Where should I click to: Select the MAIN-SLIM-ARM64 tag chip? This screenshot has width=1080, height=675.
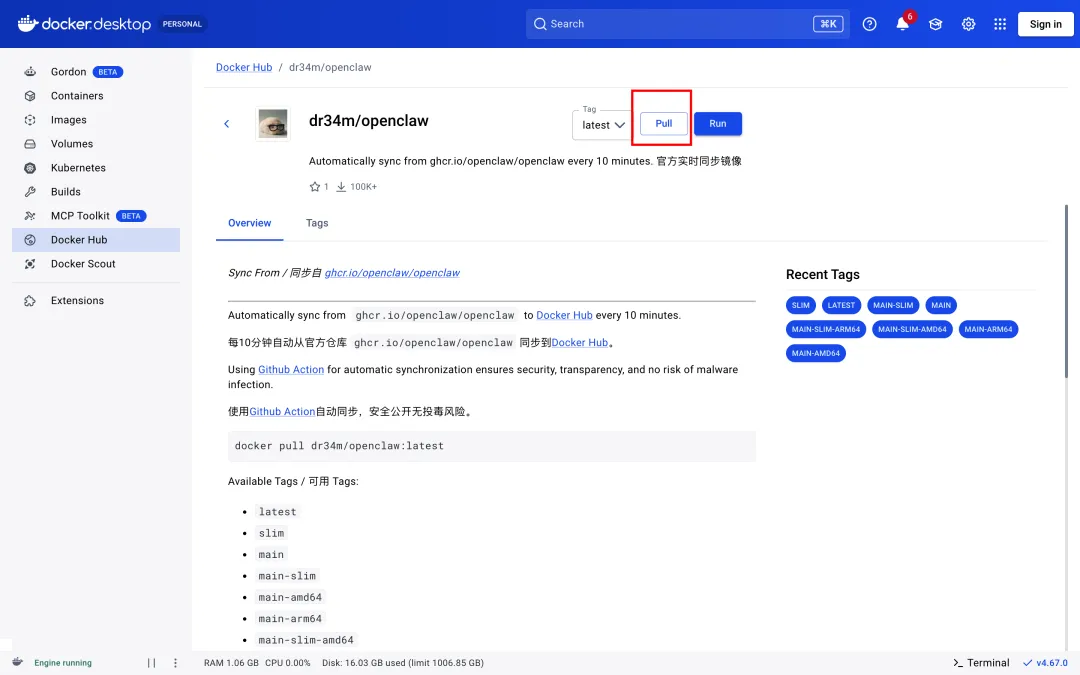pos(826,329)
